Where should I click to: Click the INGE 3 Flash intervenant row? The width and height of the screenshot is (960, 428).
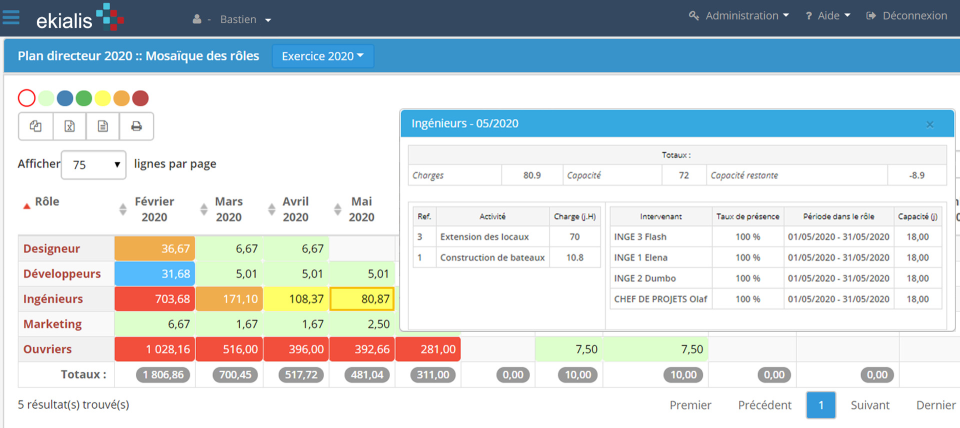point(776,236)
